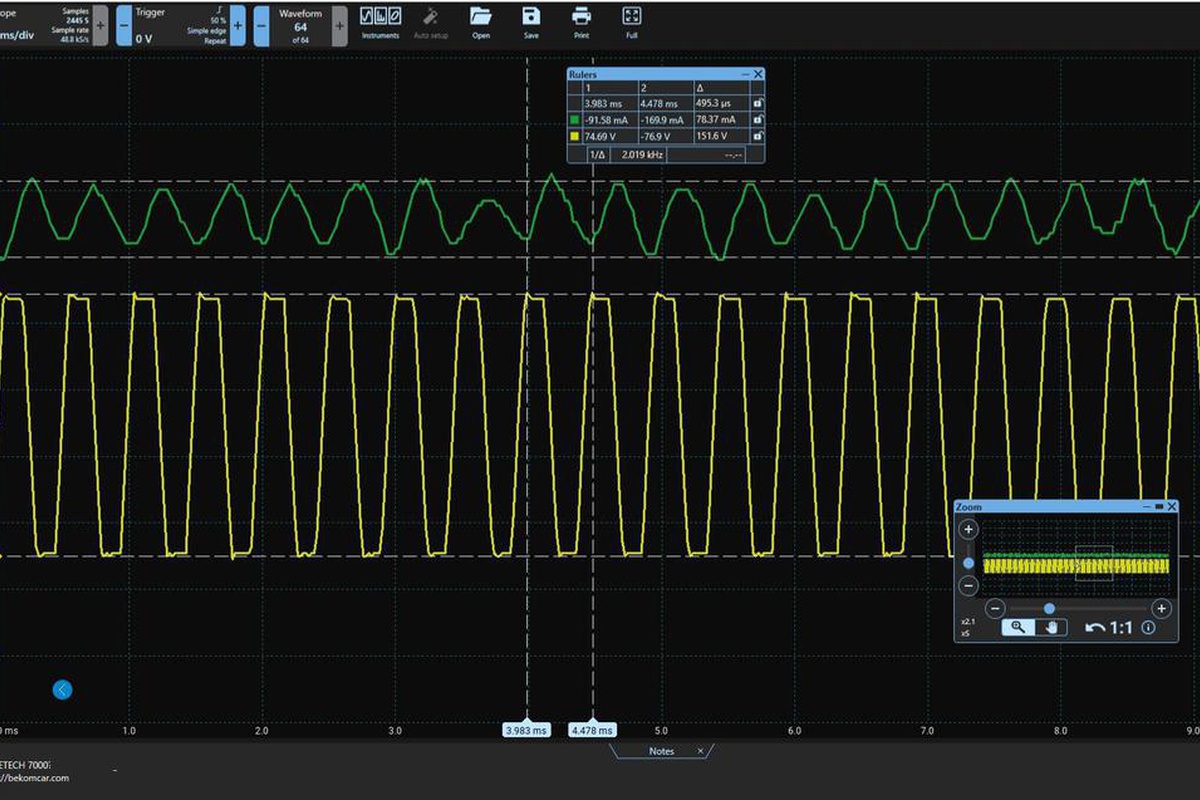The height and width of the screenshot is (800, 1200).
Task: Open the Waveform 64 of 64 selector
Action: tap(301, 25)
